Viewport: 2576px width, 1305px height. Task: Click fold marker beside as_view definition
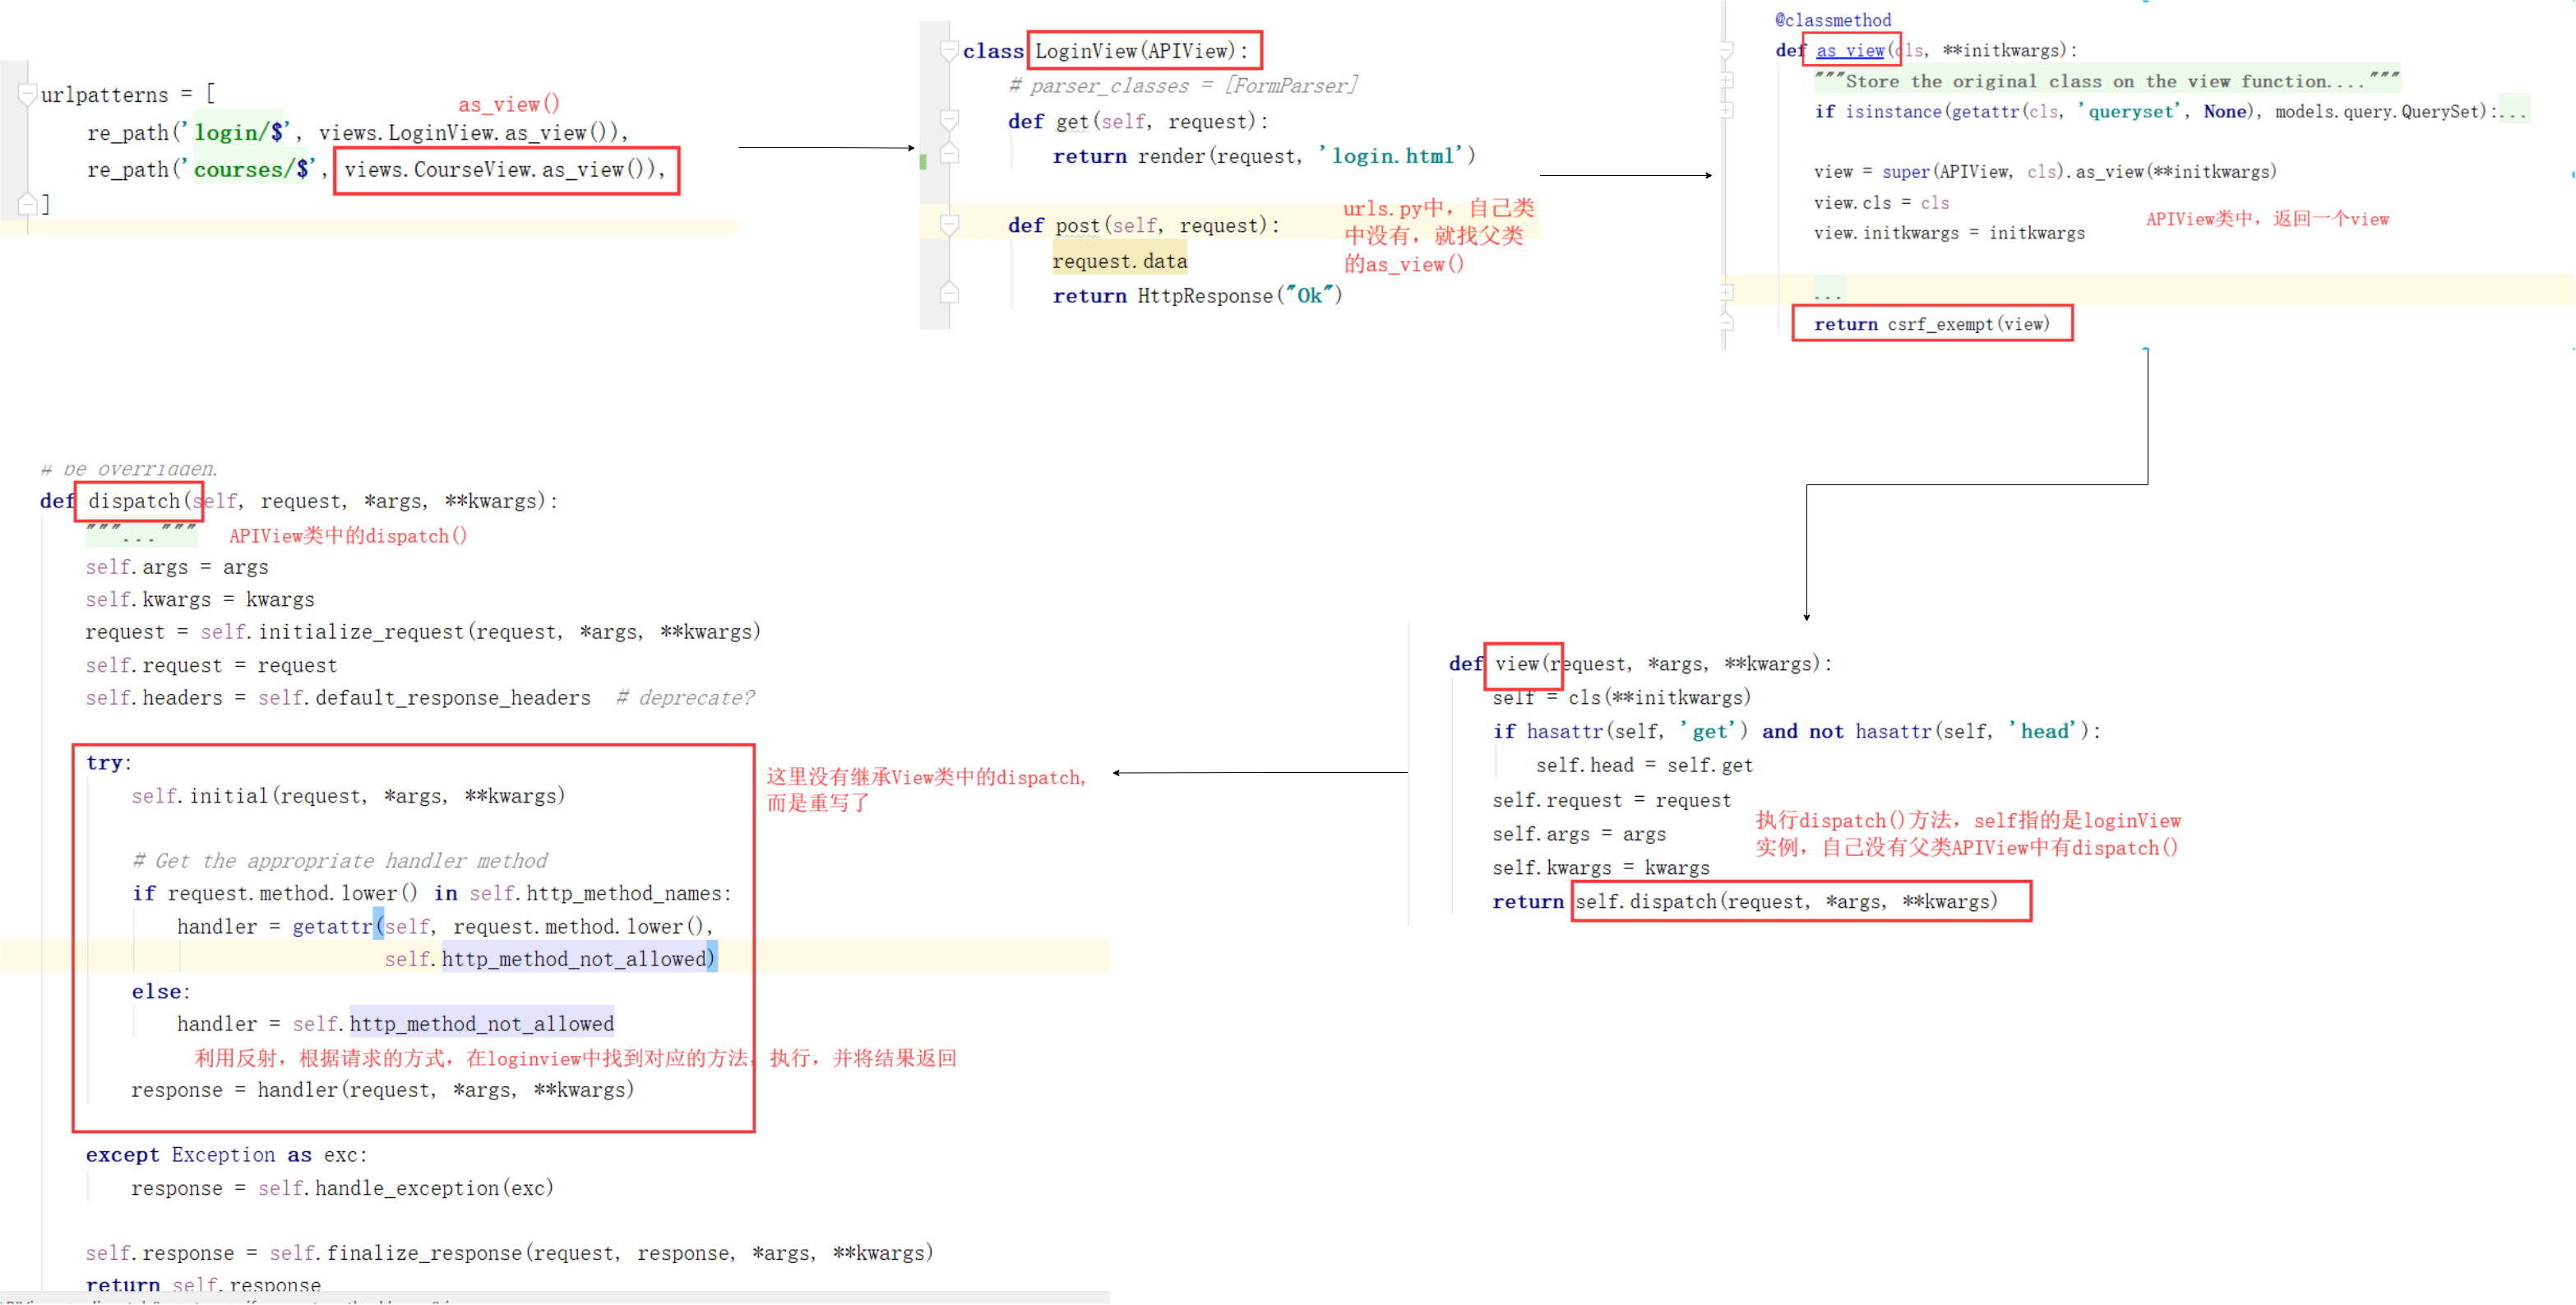tap(1727, 50)
